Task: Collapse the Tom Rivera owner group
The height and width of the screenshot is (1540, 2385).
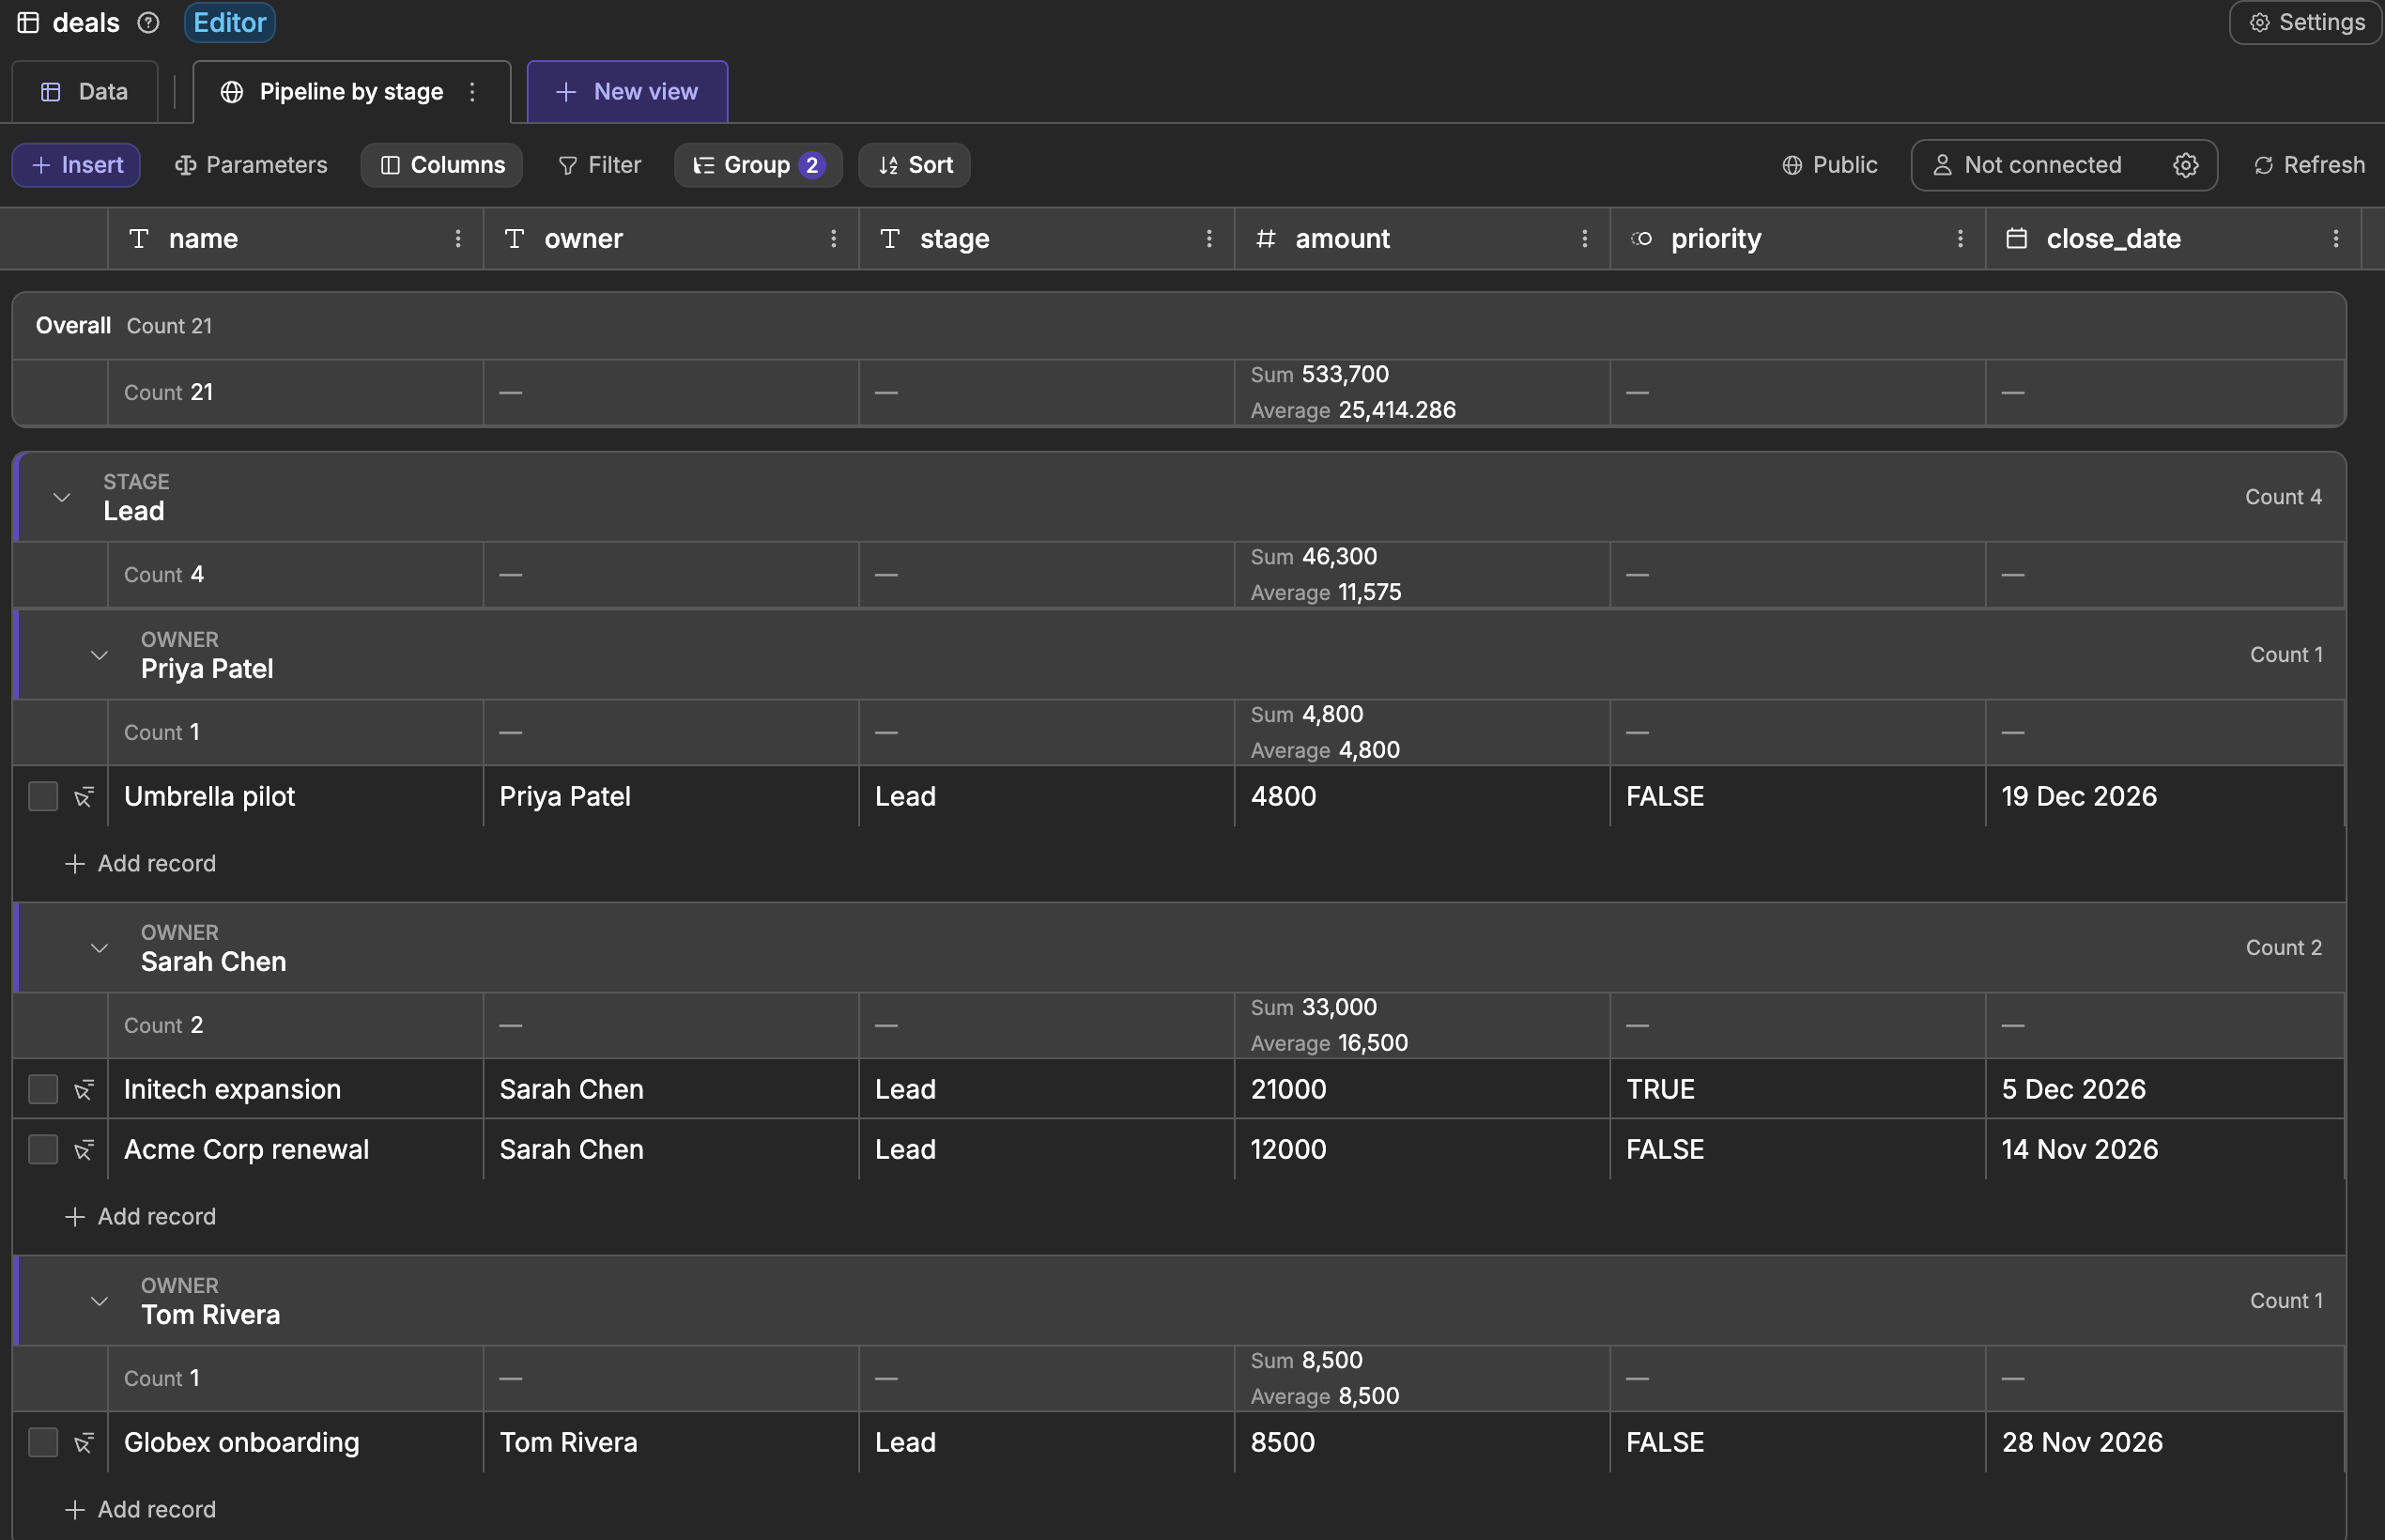Action: (99, 1301)
